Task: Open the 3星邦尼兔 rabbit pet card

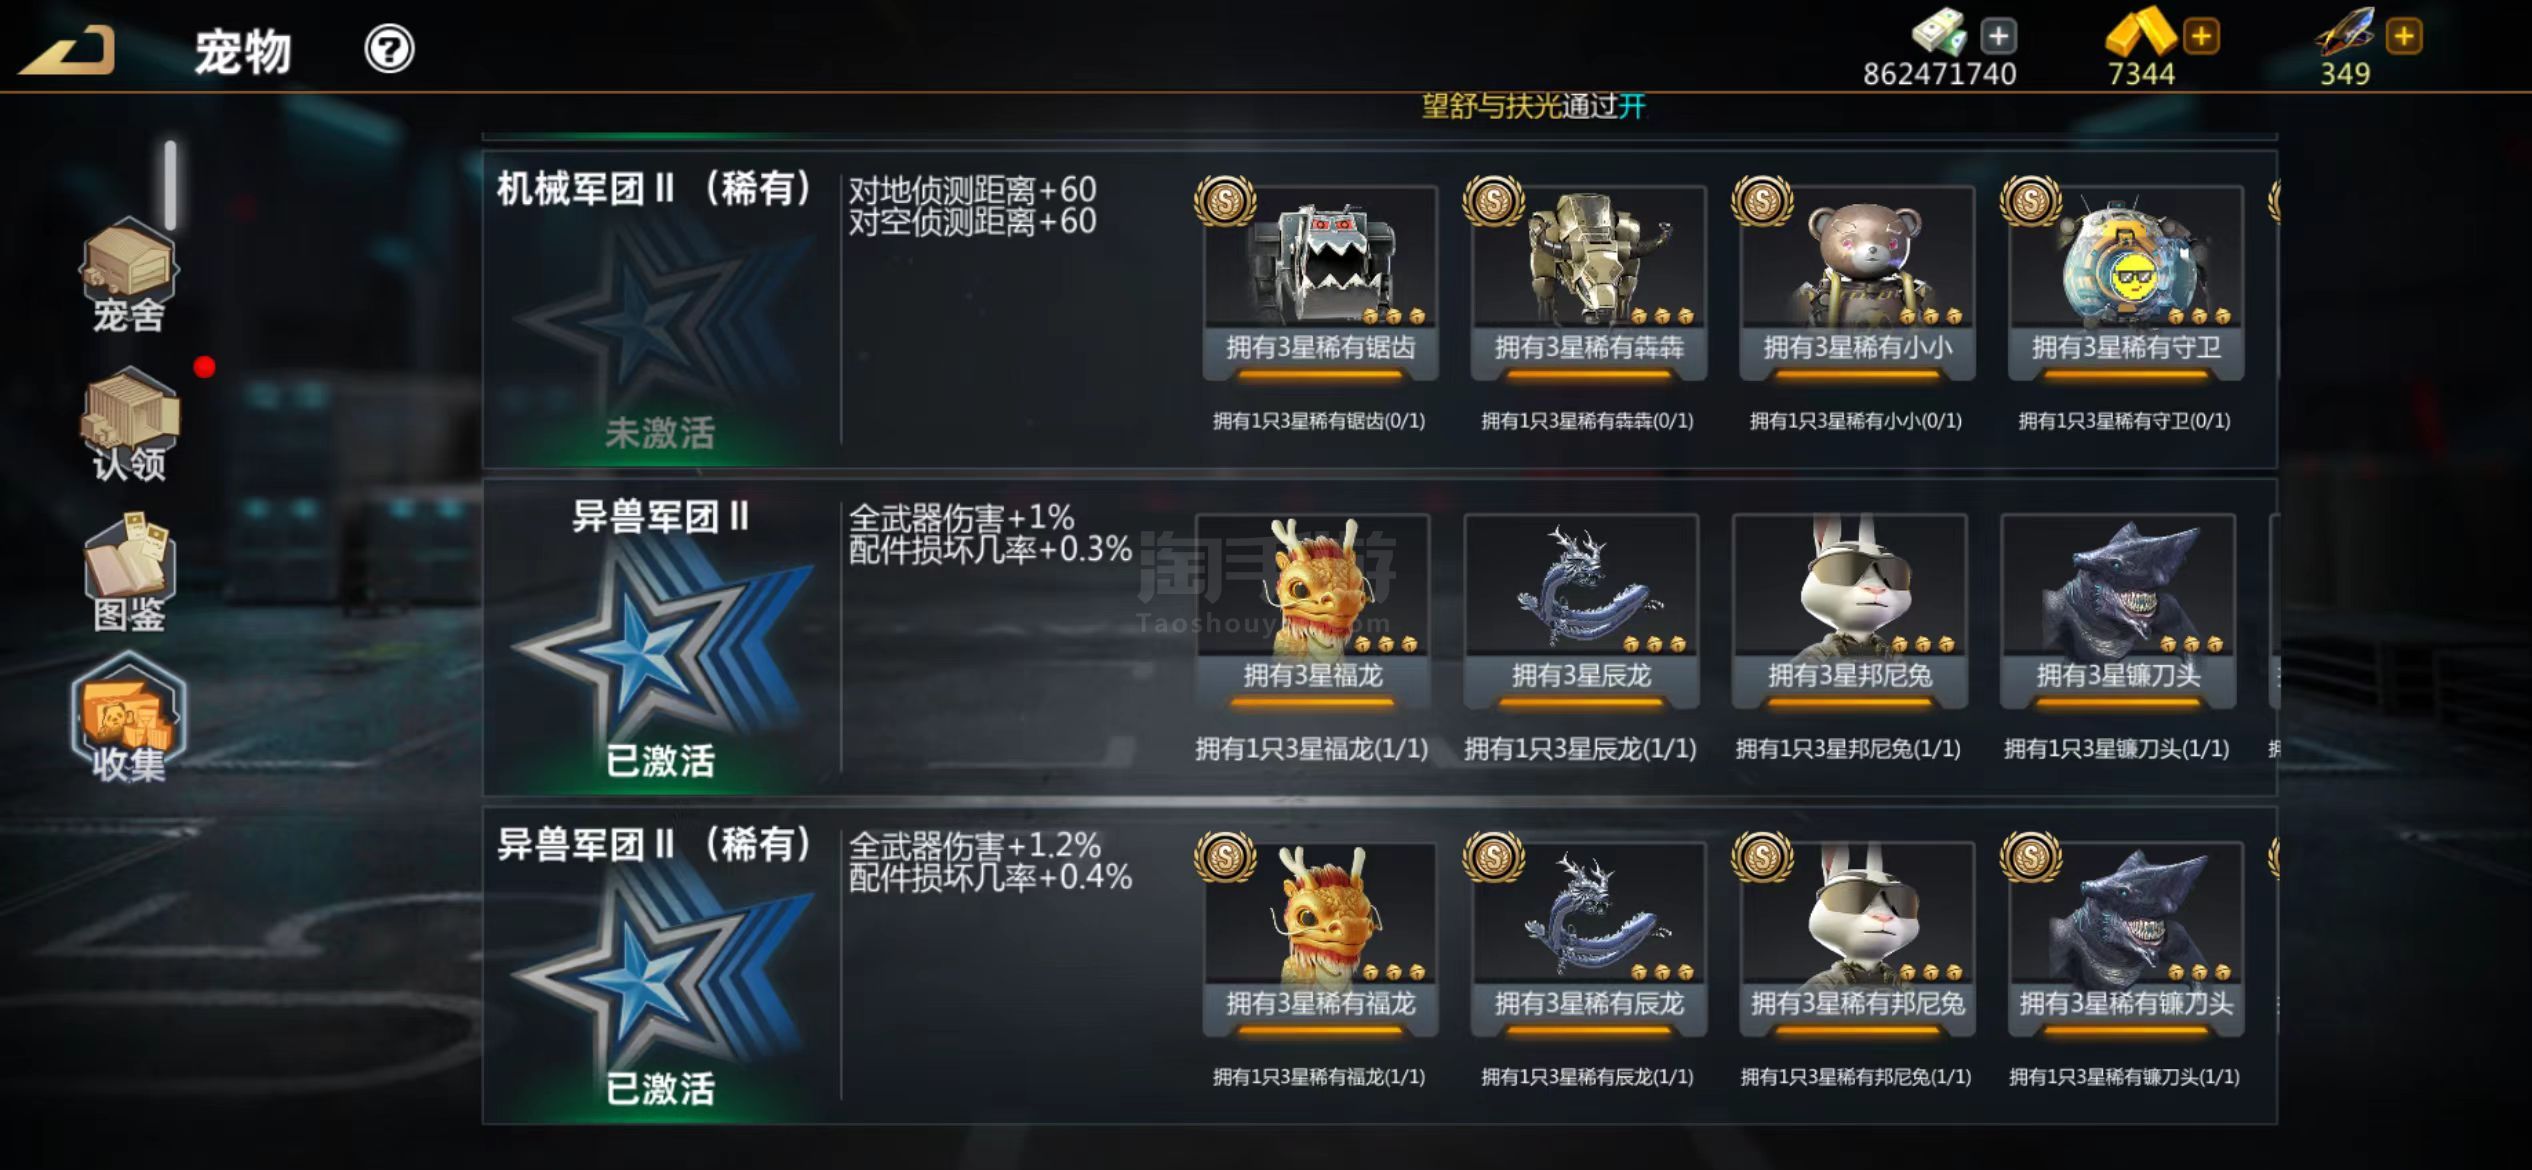Action: pyautogui.click(x=1849, y=611)
